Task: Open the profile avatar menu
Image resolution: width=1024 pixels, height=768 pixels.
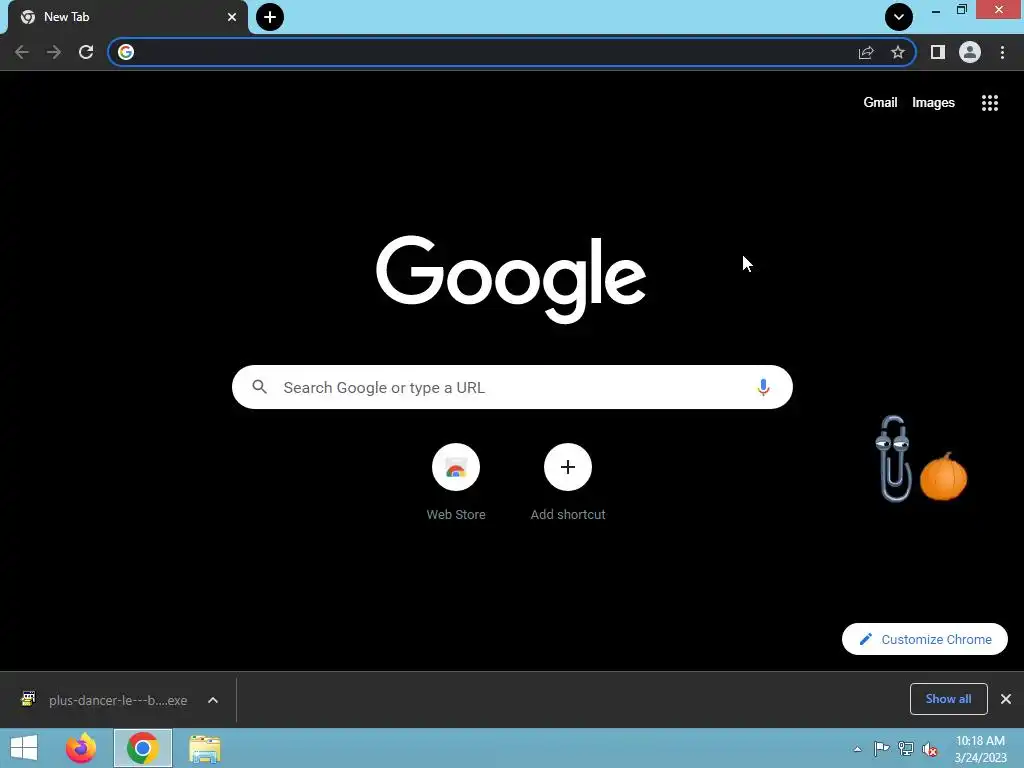Action: coord(969,52)
